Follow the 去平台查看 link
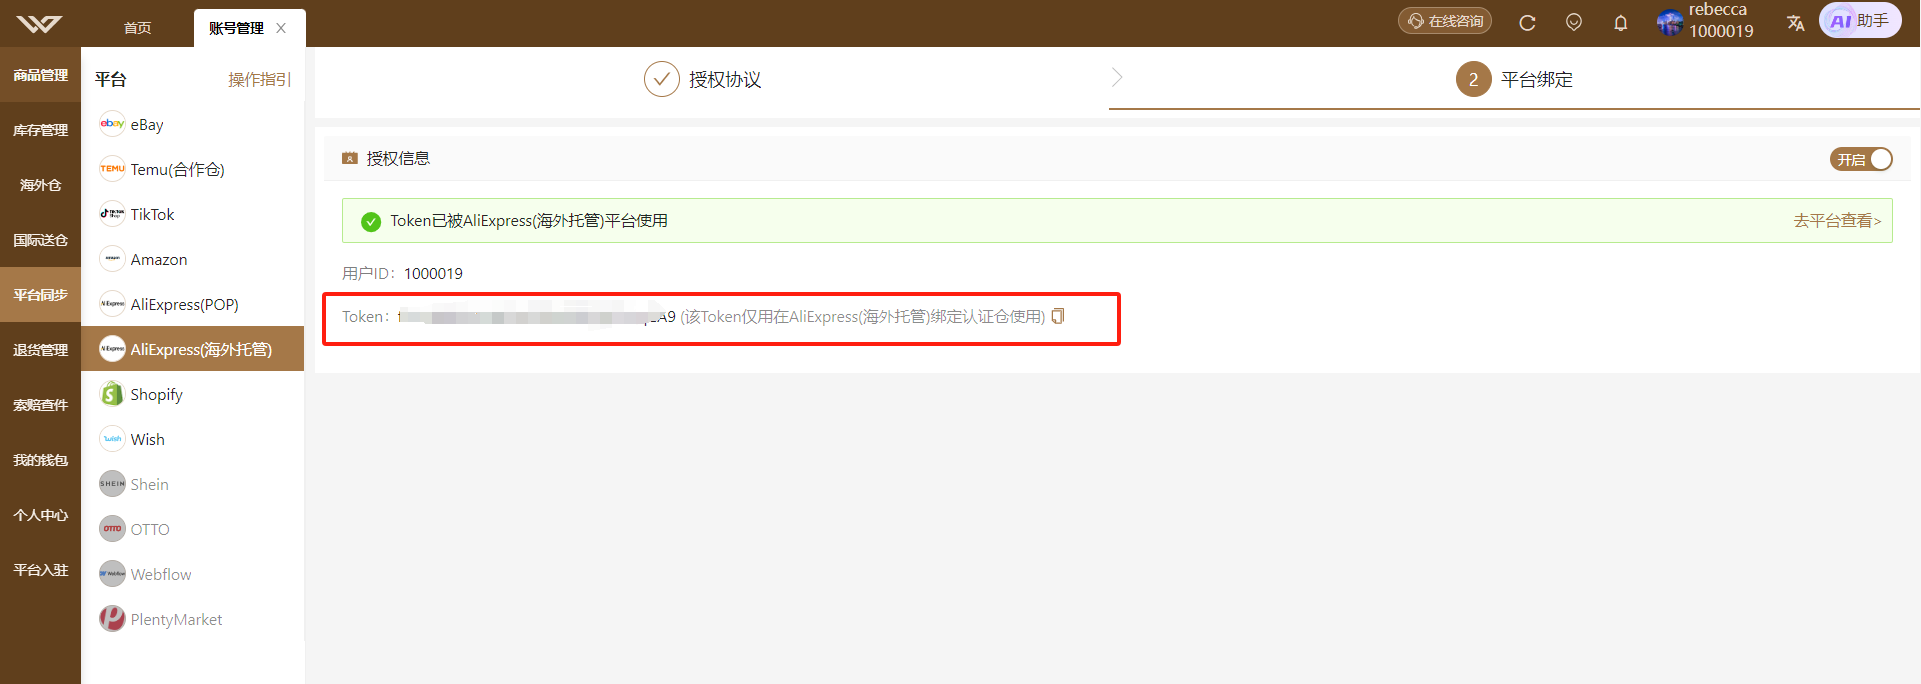 click(1837, 221)
